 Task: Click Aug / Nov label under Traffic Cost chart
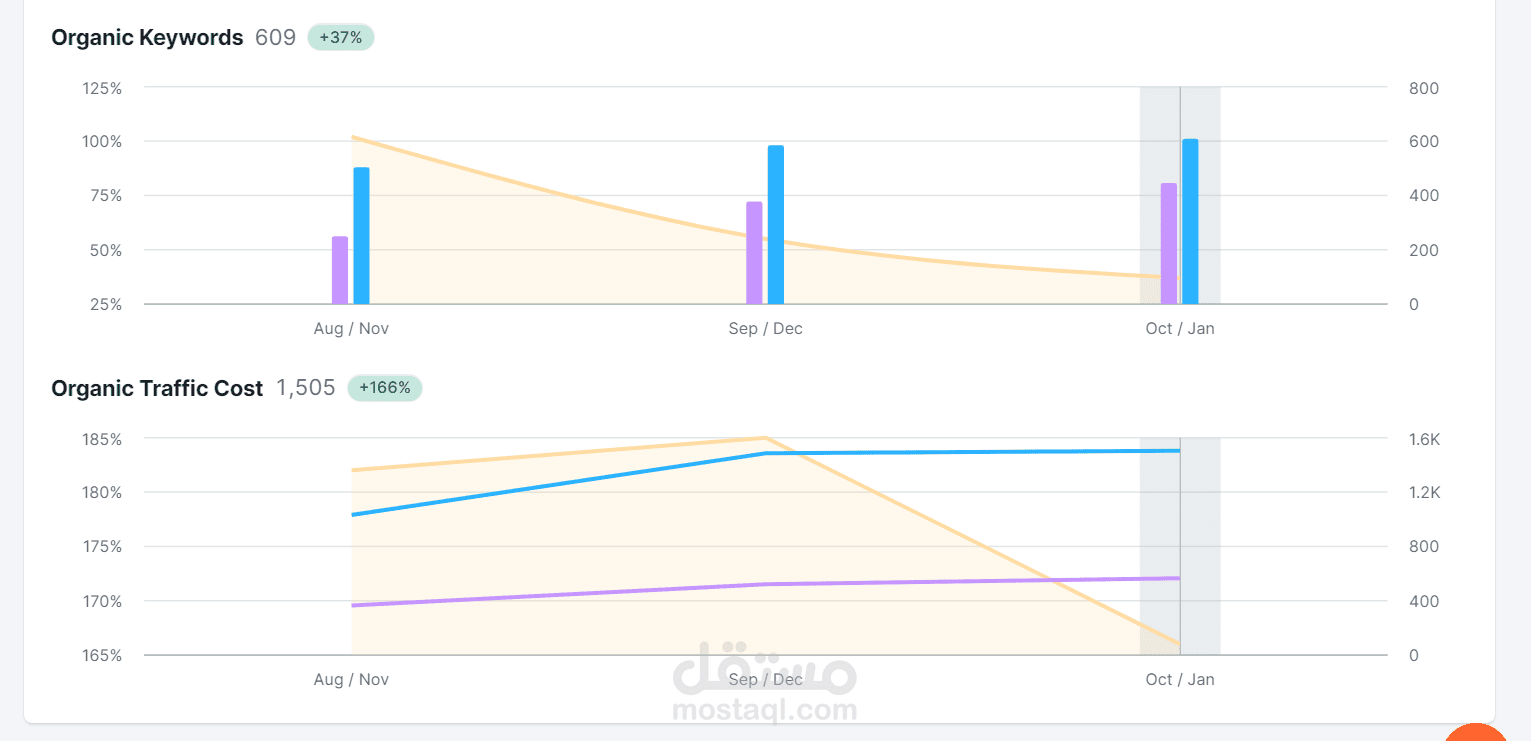(x=351, y=679)
